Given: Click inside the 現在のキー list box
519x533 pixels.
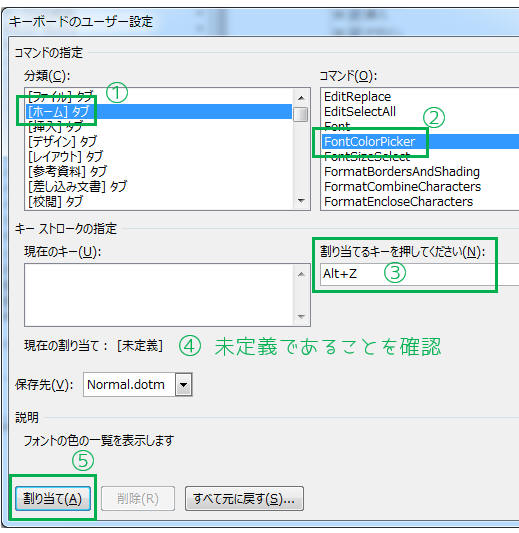Looking at the screenshot, I should coord(158,295).
